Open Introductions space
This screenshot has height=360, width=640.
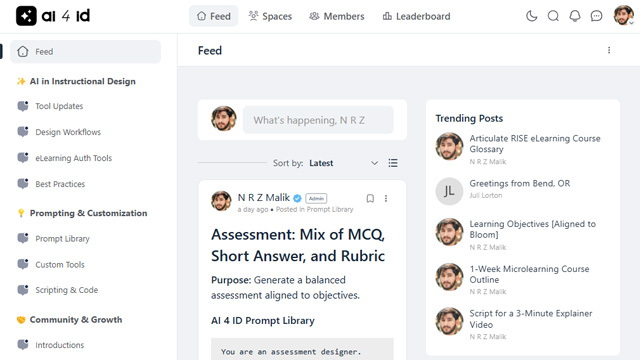click(60, 345)
